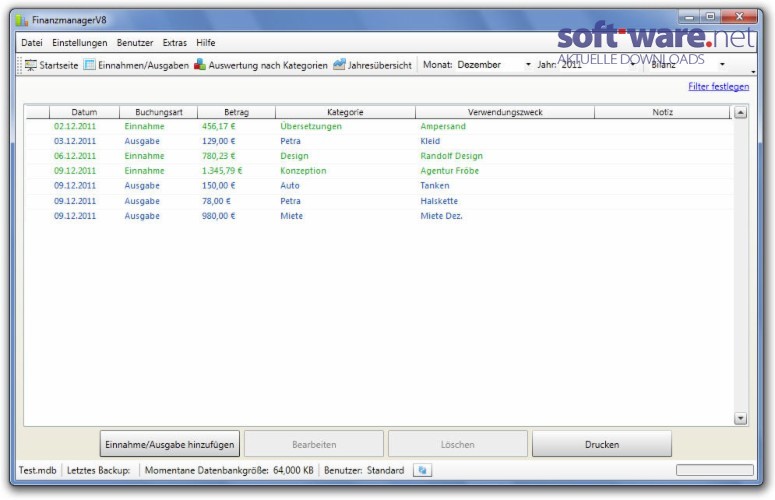Sort by Buchungsart column header

(159, 112)
